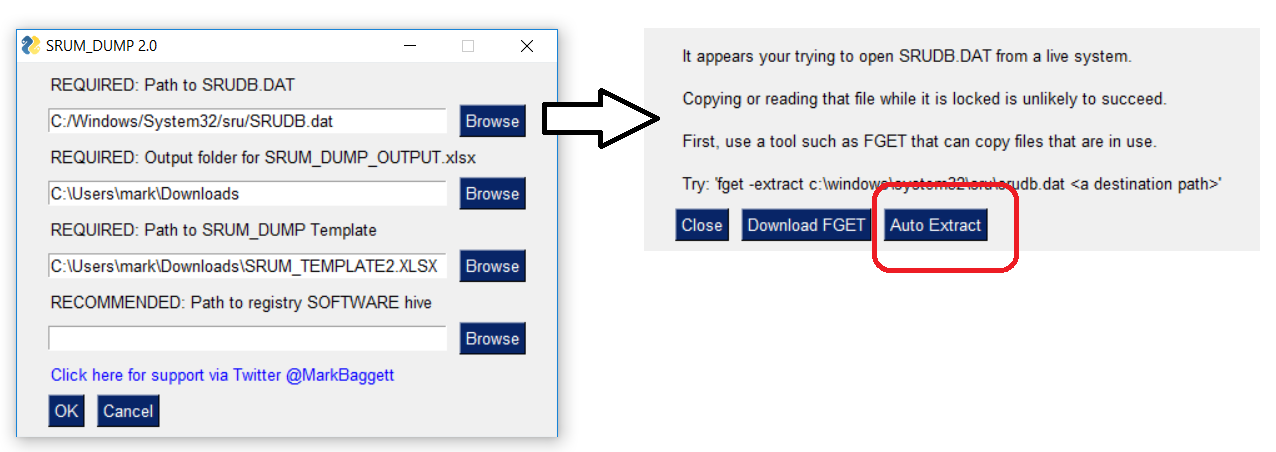Minimize the SRUM_DUMP 2.0 window
This screenshot has width=1276, height=452.
point(409,46)
